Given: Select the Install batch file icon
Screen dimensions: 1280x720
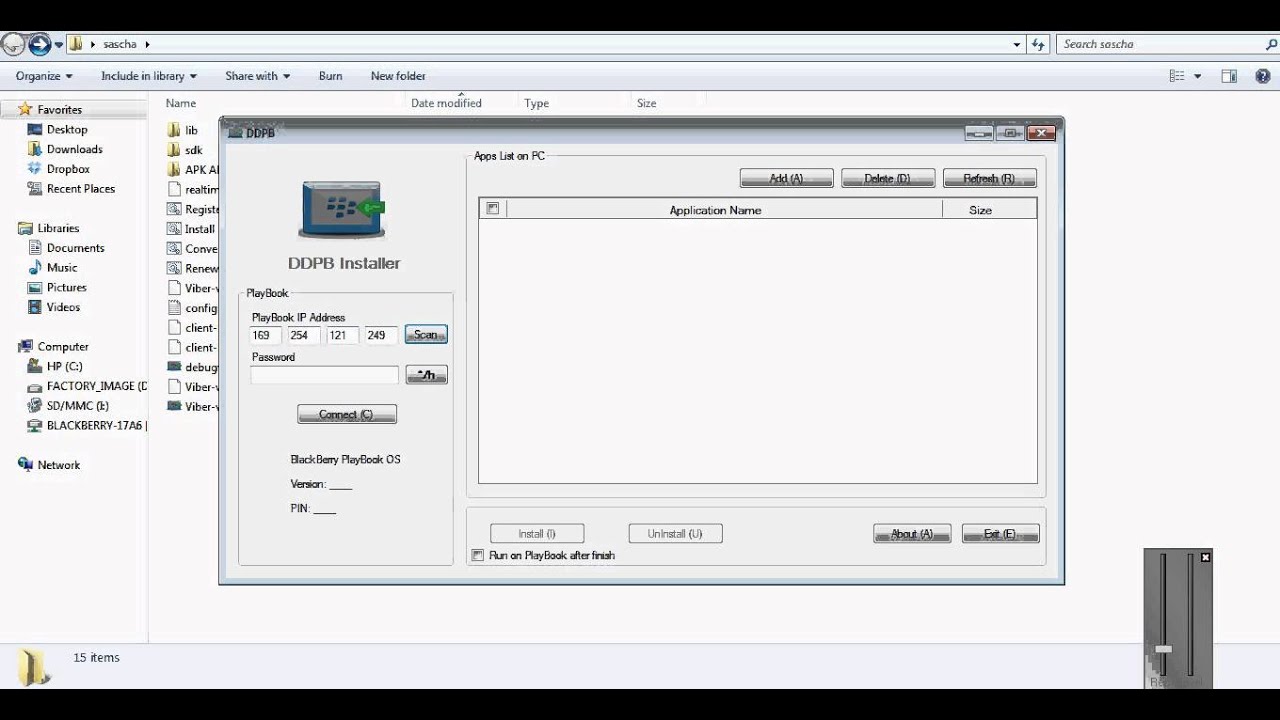Looking at the screenshot, I should (x=175, y=229).
